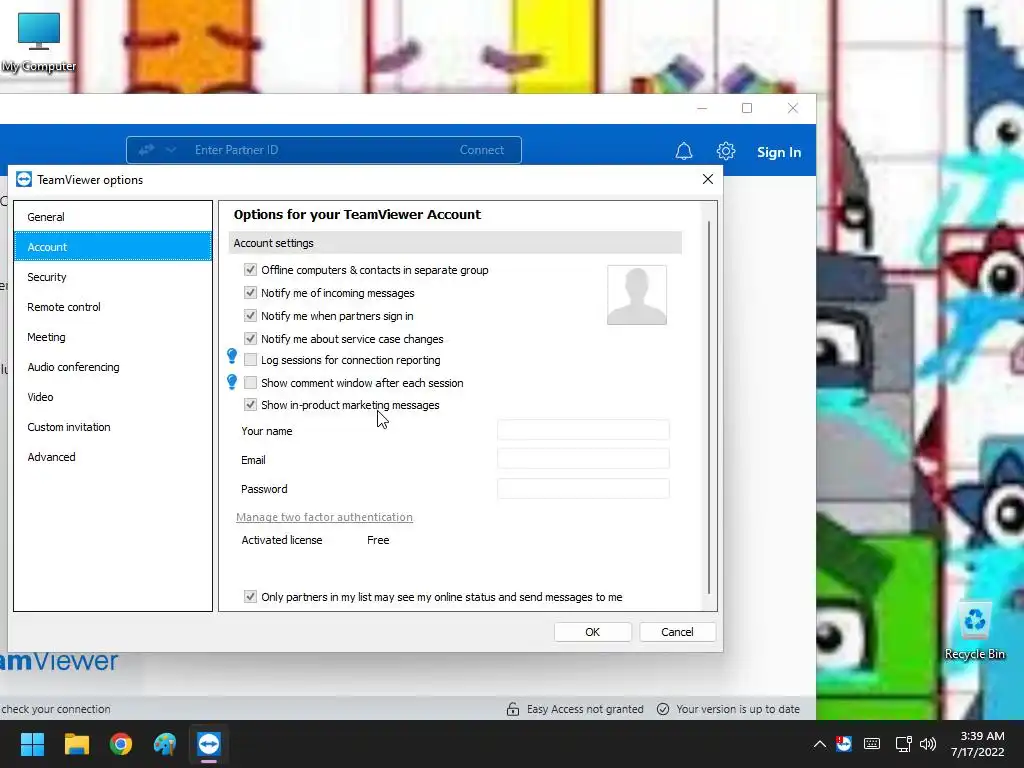Viewport: 1024px width, 768px height.
Task: Open the Advanced options category
Action: pyautogui.click(x=113, y=457)
